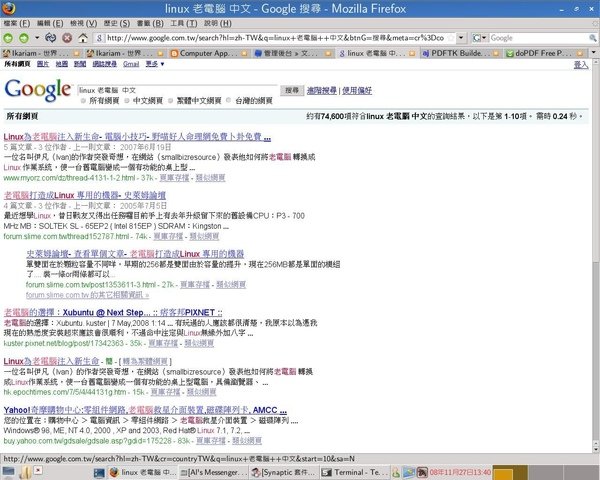Focus the Google search field with 'linux 老電腦 中文'
The width and height of the screenshot is (600, 480).
(x=178, y=90)
